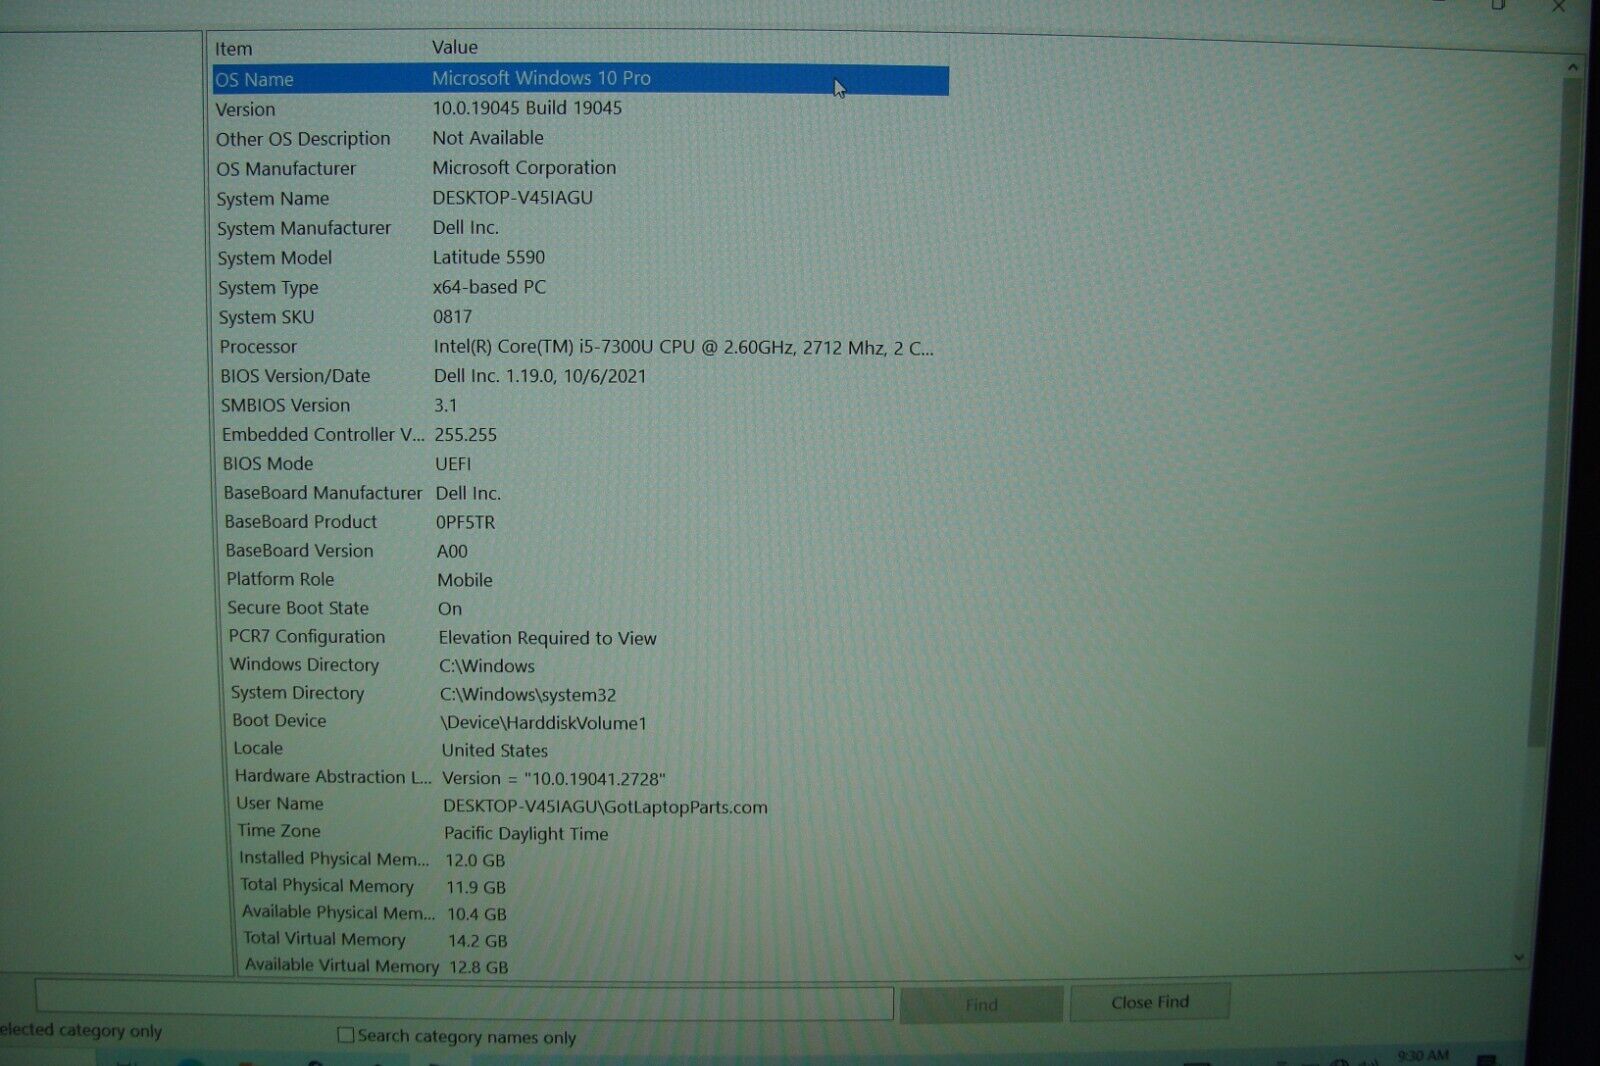Click the Find button
Viewport: 1600px width, 1066px height.
pos(981,1004)
